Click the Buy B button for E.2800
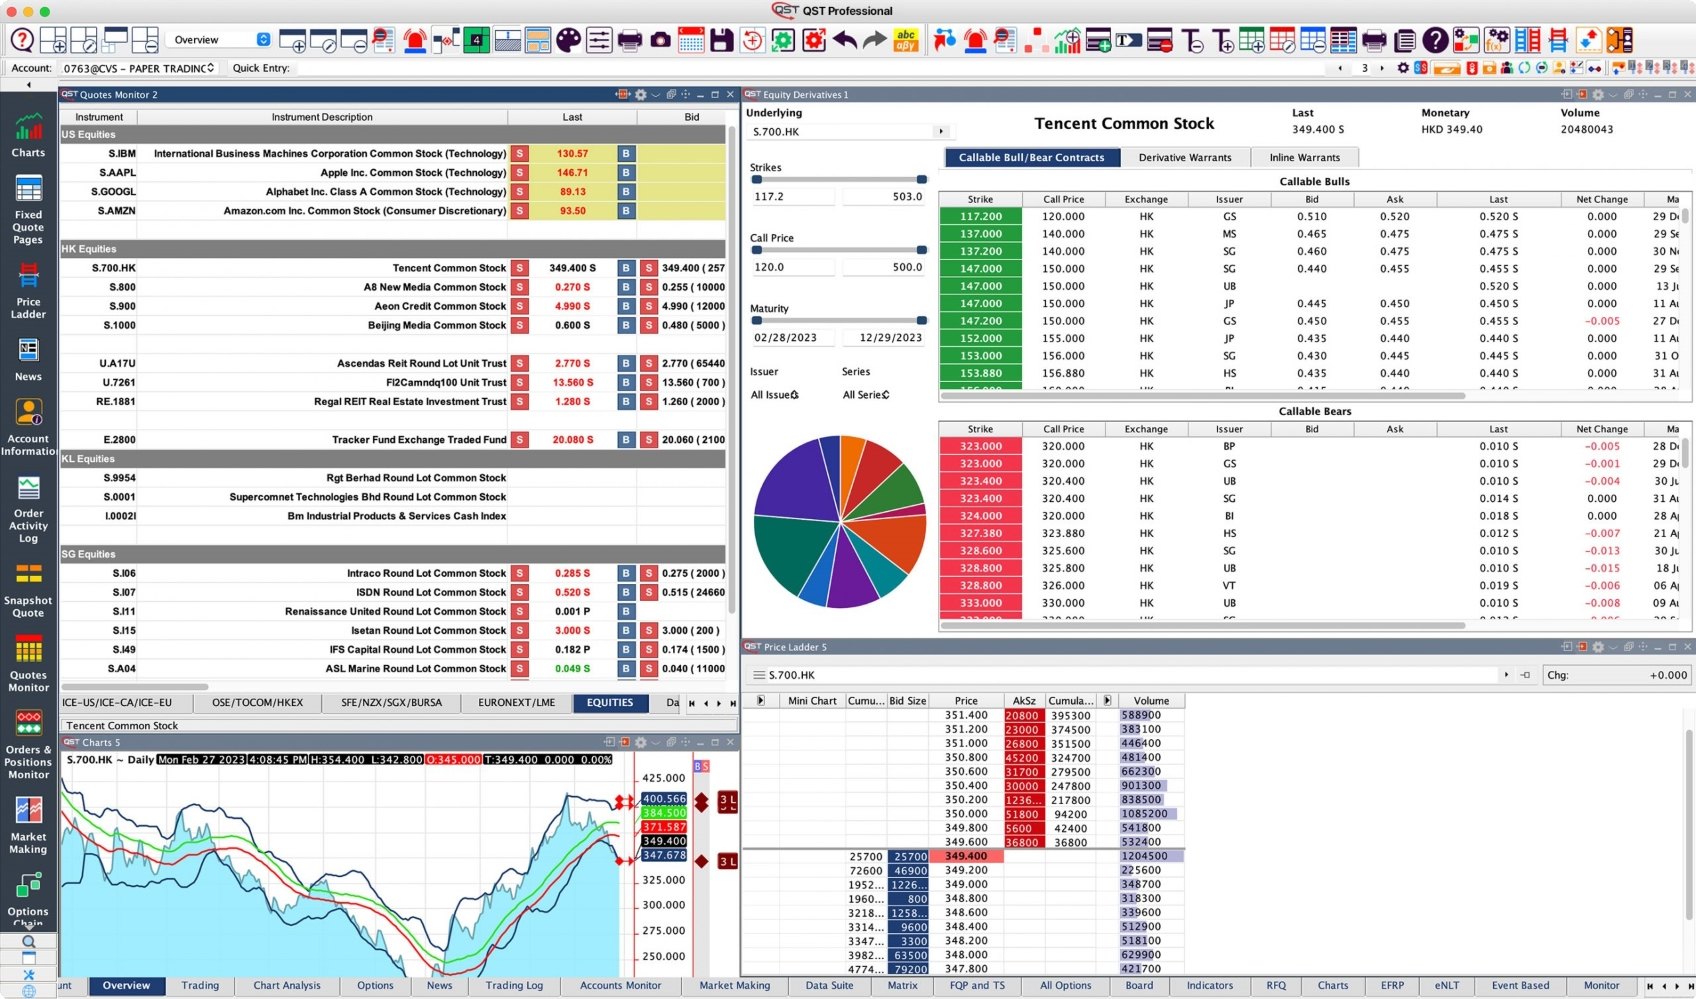 point(626,440)
